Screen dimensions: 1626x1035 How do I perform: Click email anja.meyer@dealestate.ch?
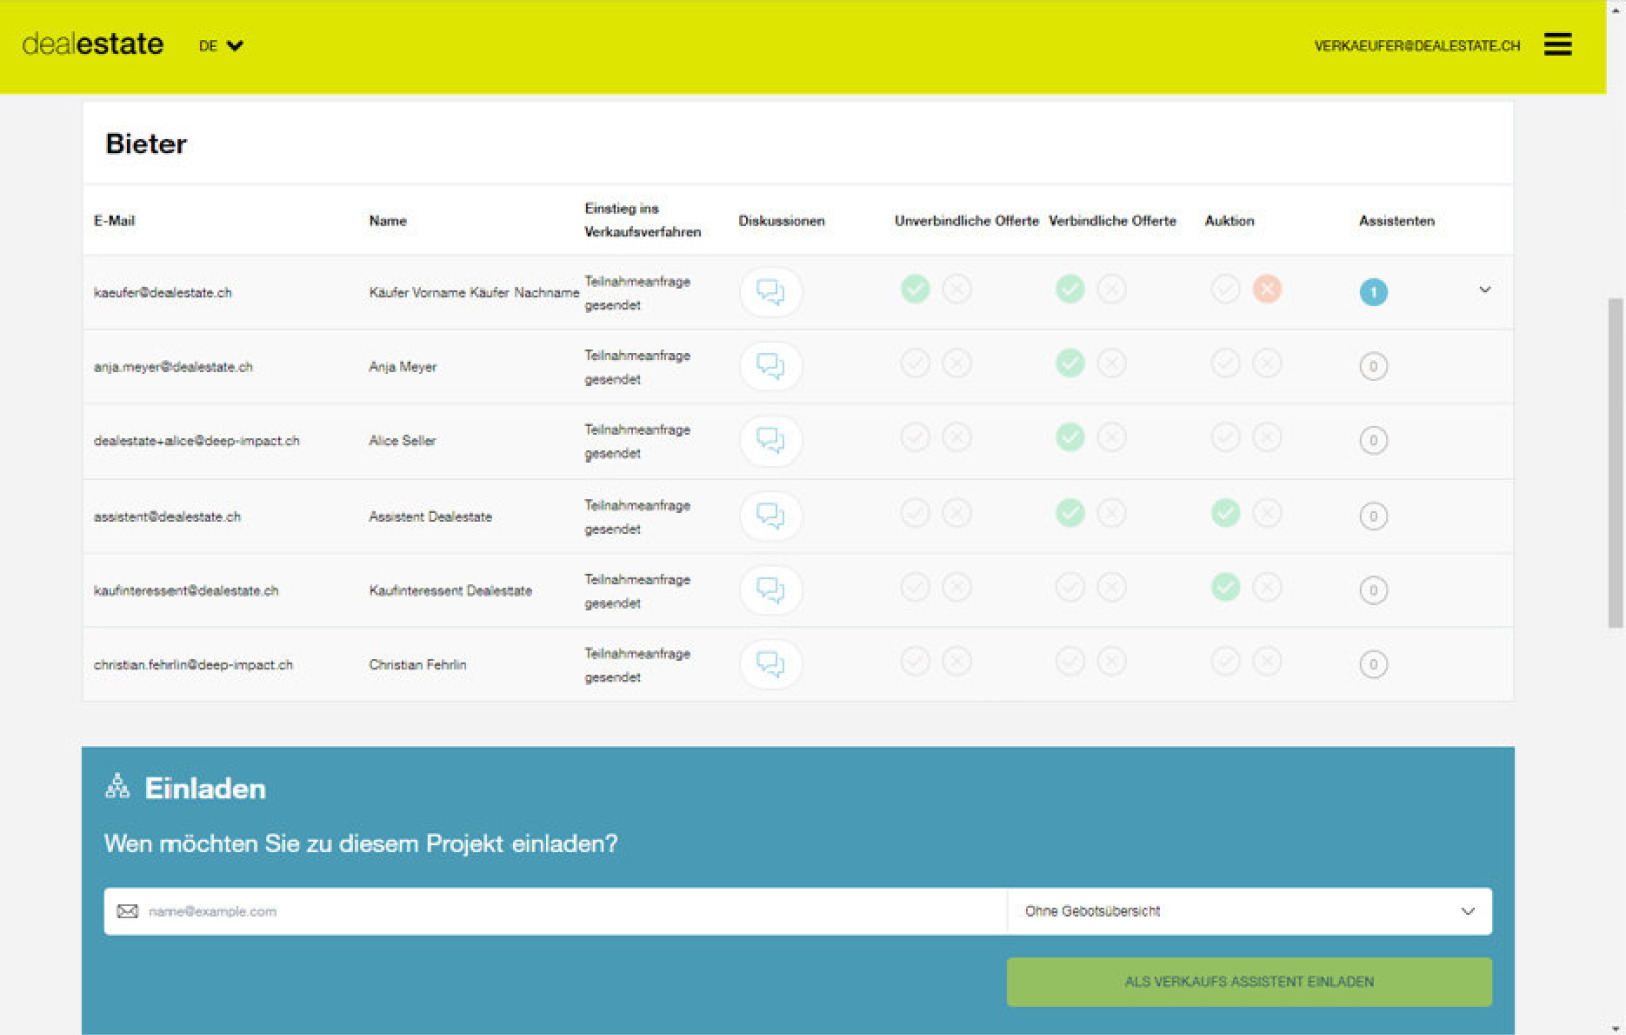tap(173, 367)
